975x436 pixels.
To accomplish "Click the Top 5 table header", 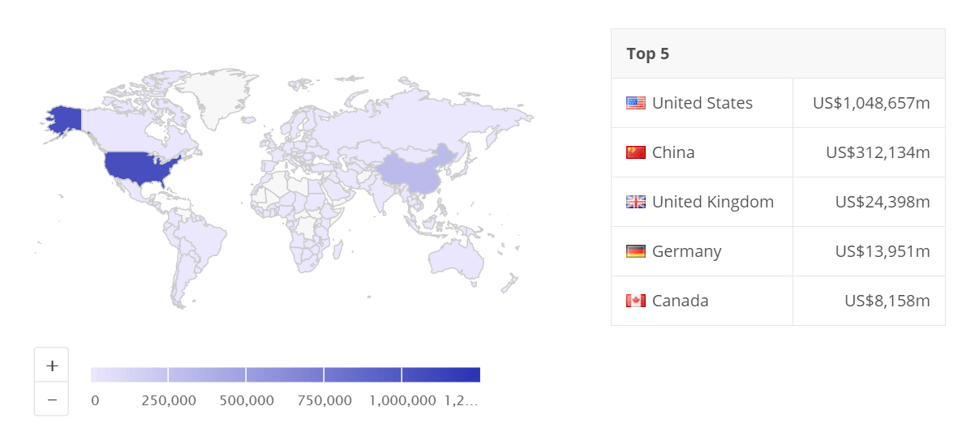I will (x=648, y=54).
